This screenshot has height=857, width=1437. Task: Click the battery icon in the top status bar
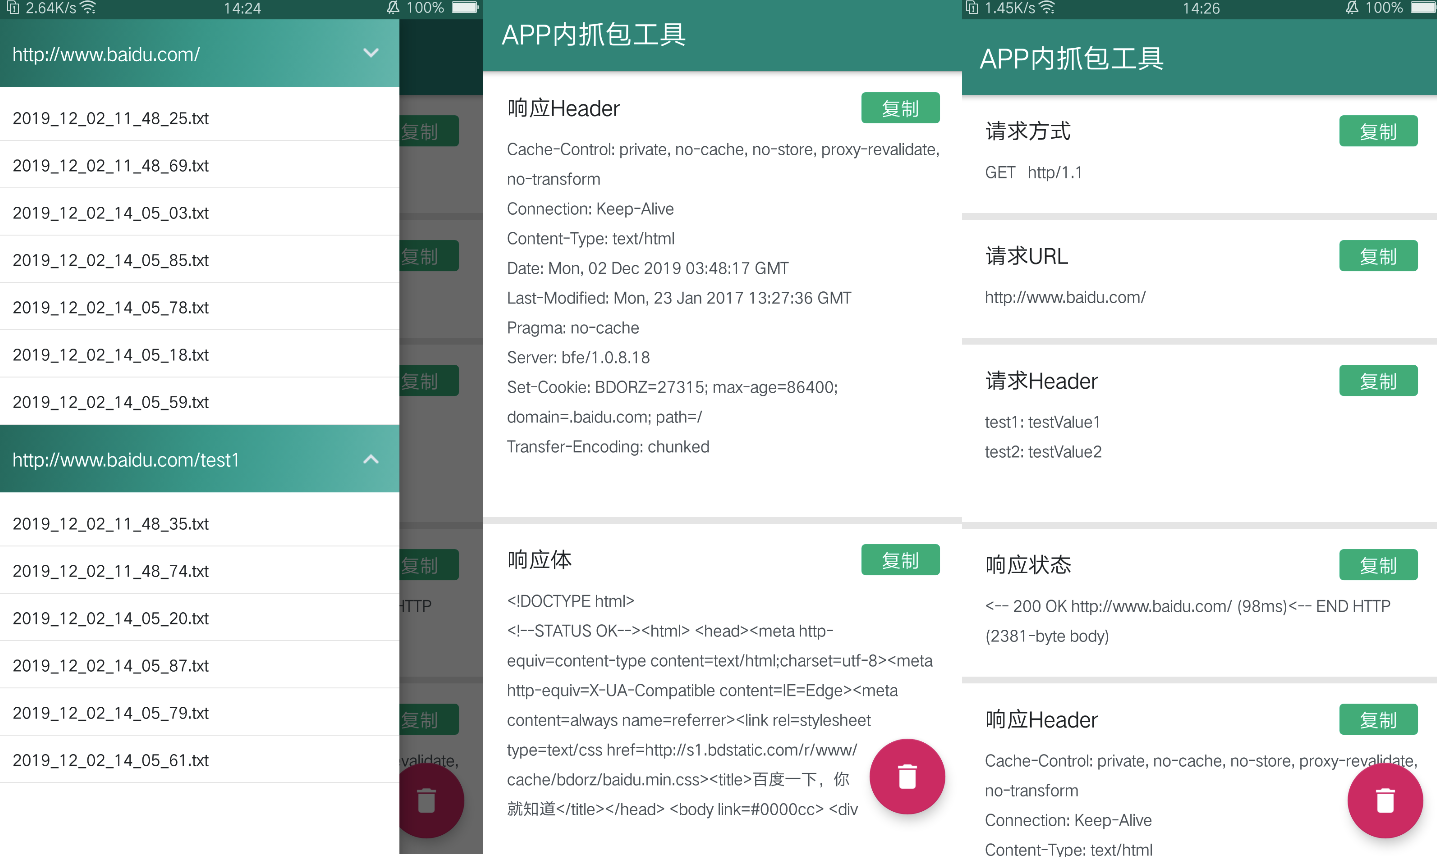(x=463, y=8)
